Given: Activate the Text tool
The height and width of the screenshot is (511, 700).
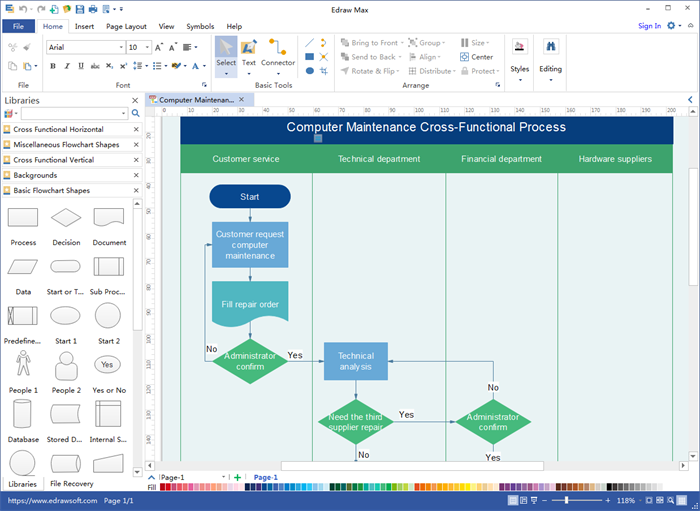Looking at the screenshot, I should 249,52.
